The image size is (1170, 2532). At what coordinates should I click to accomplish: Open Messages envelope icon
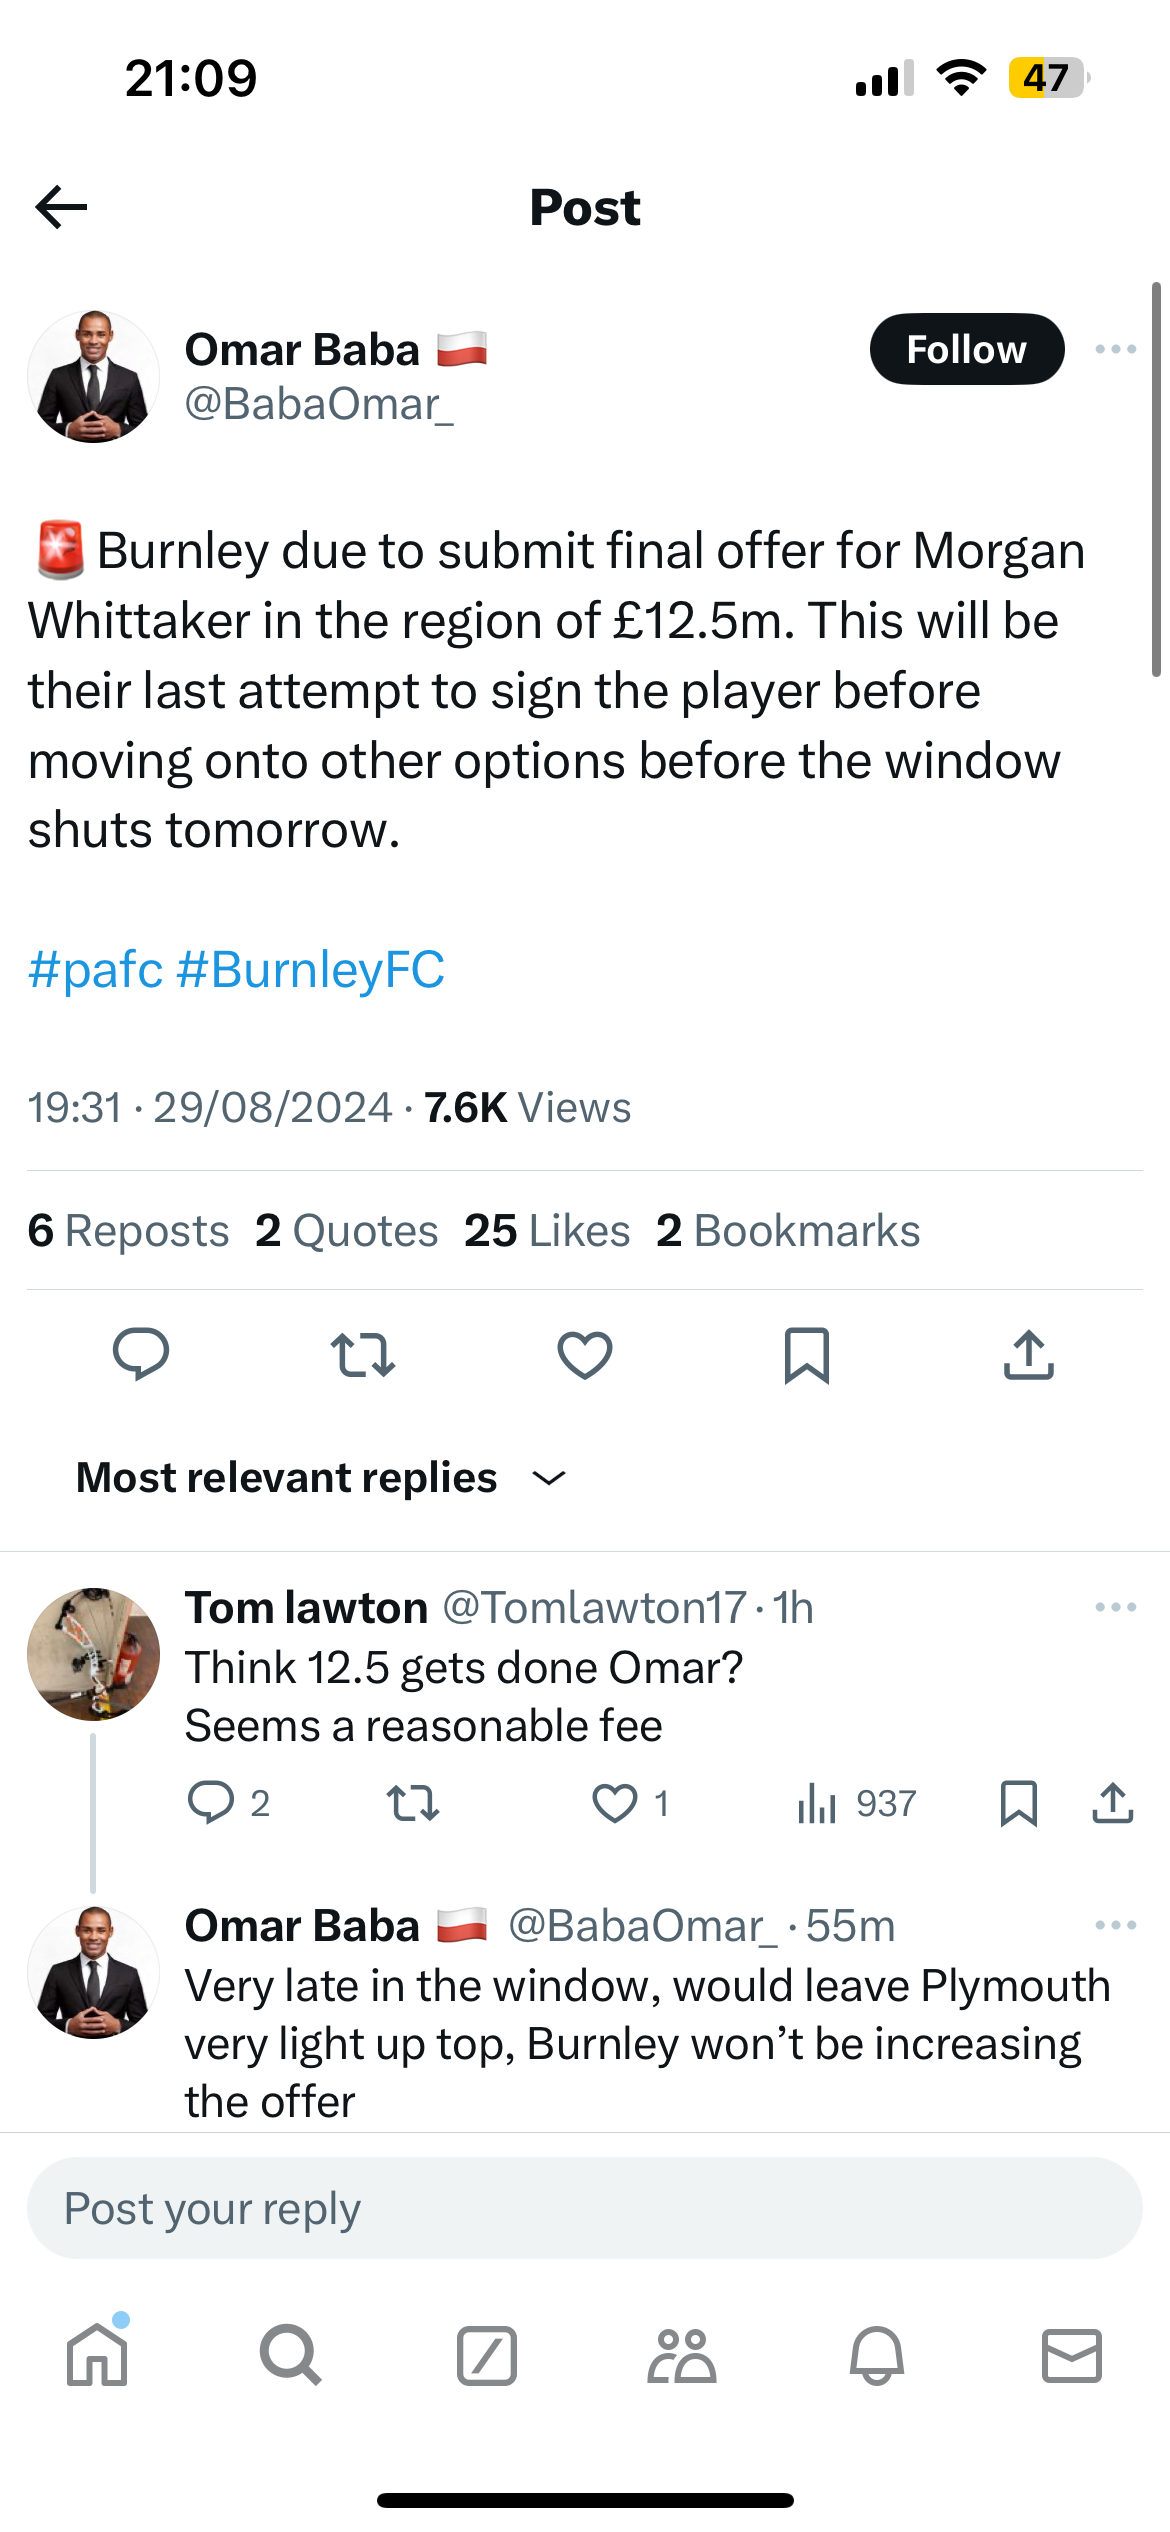1071,2355
